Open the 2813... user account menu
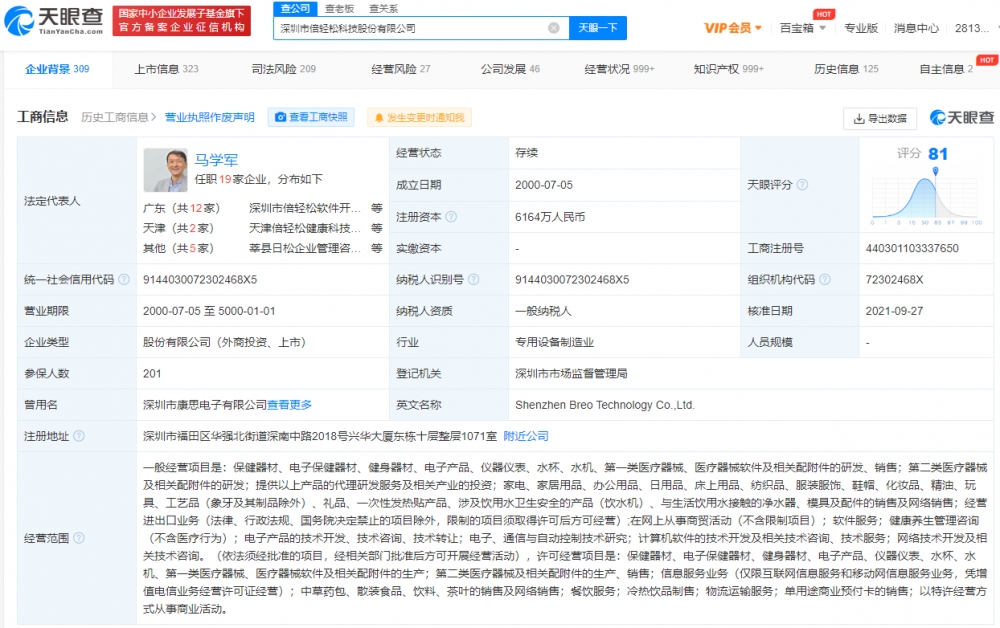This screenshot has width=1000, height=628. coord(972,28)
